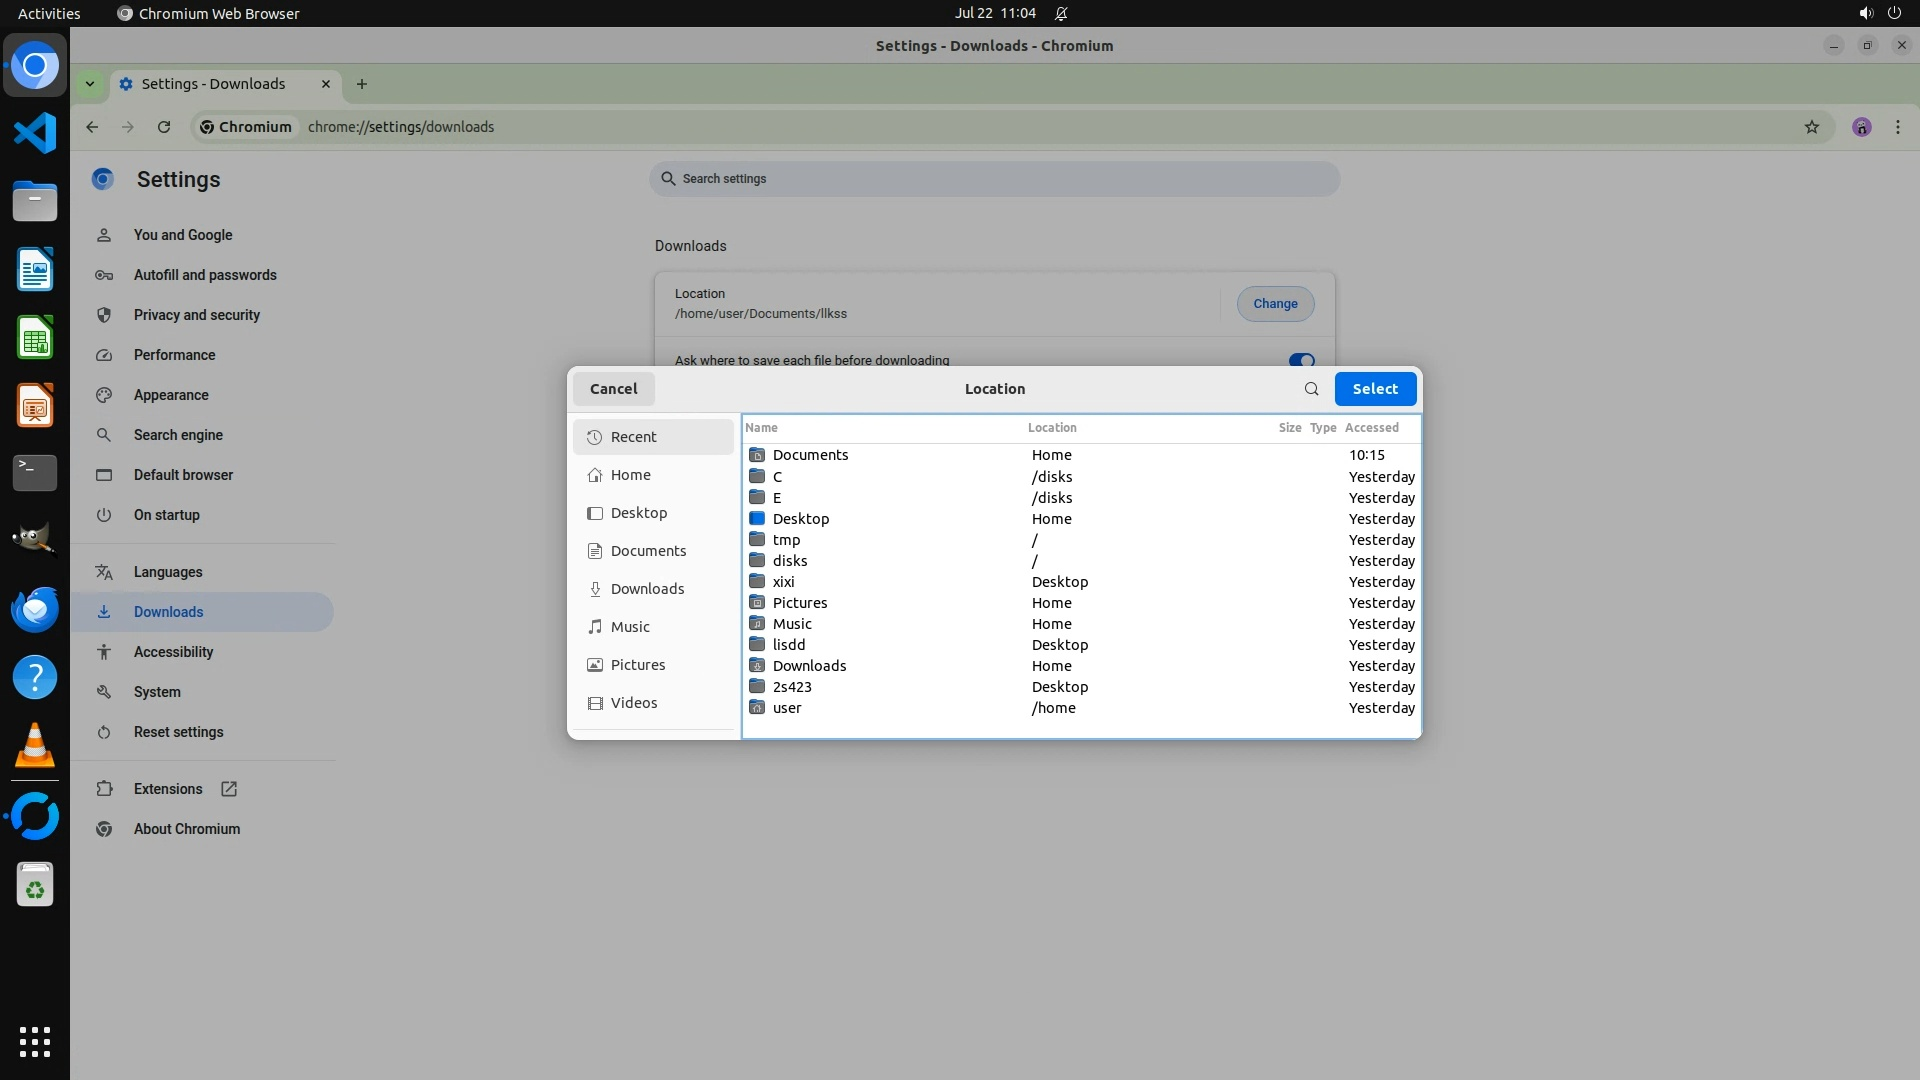Screen dimensions: 1920x1080
Task: Open Thunderbird mail from dock
Action: coord(35,609)
